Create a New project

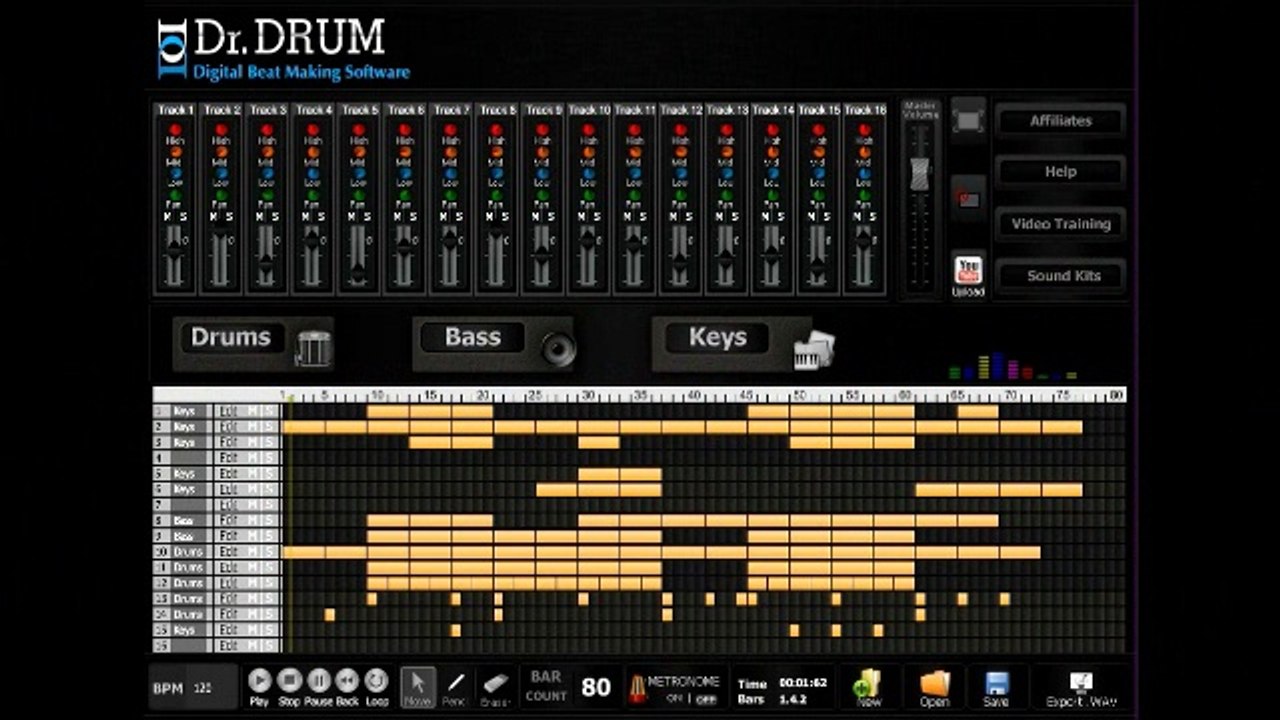pyautogui.click(x=868, y=687)
